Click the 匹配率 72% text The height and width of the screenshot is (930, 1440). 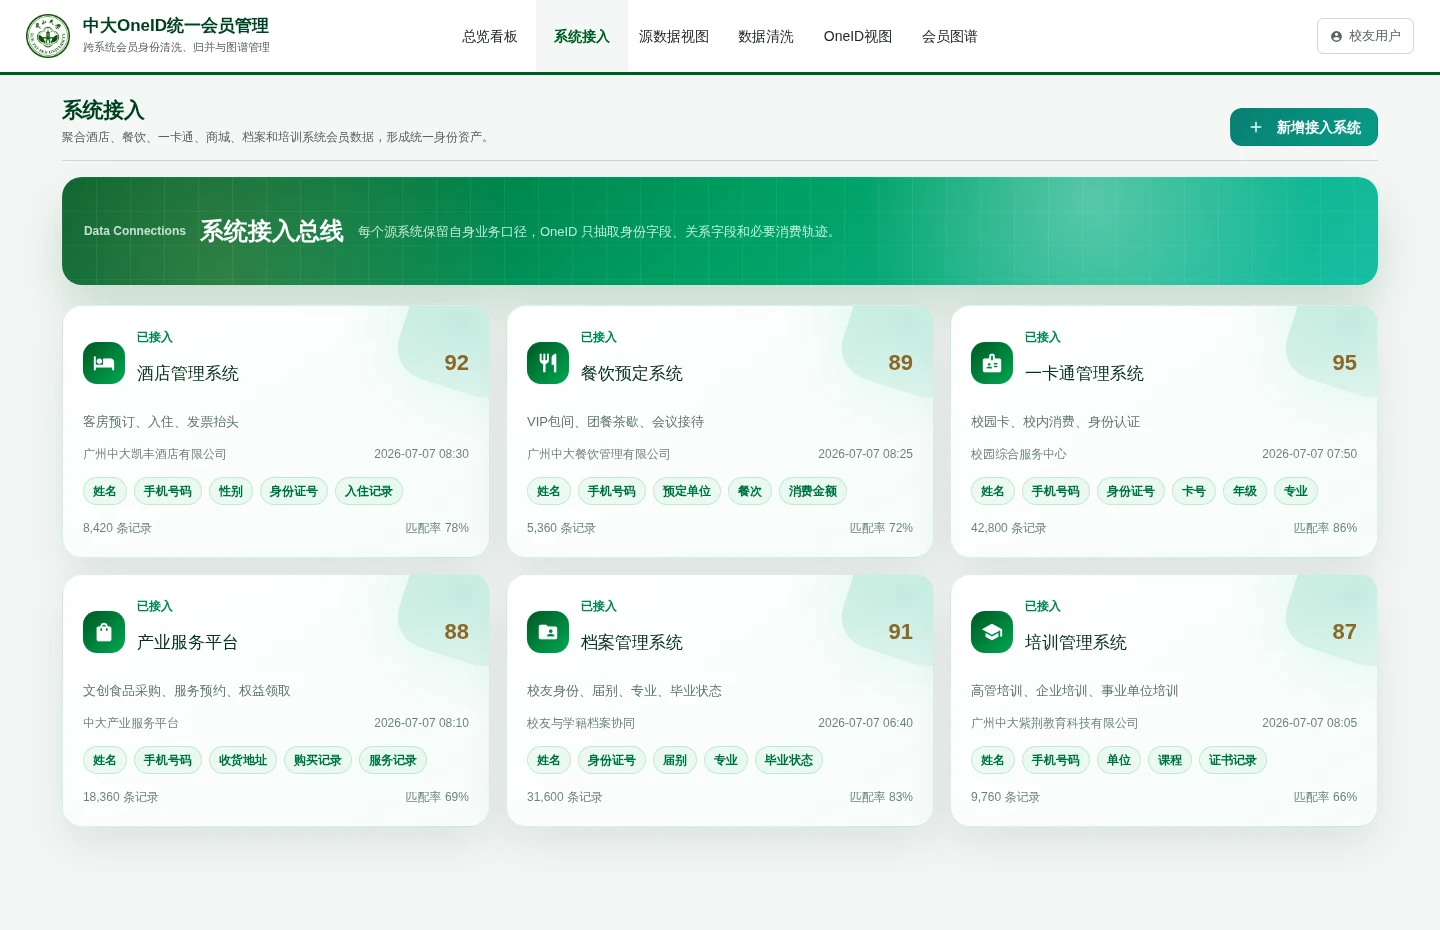pos(881,528)
